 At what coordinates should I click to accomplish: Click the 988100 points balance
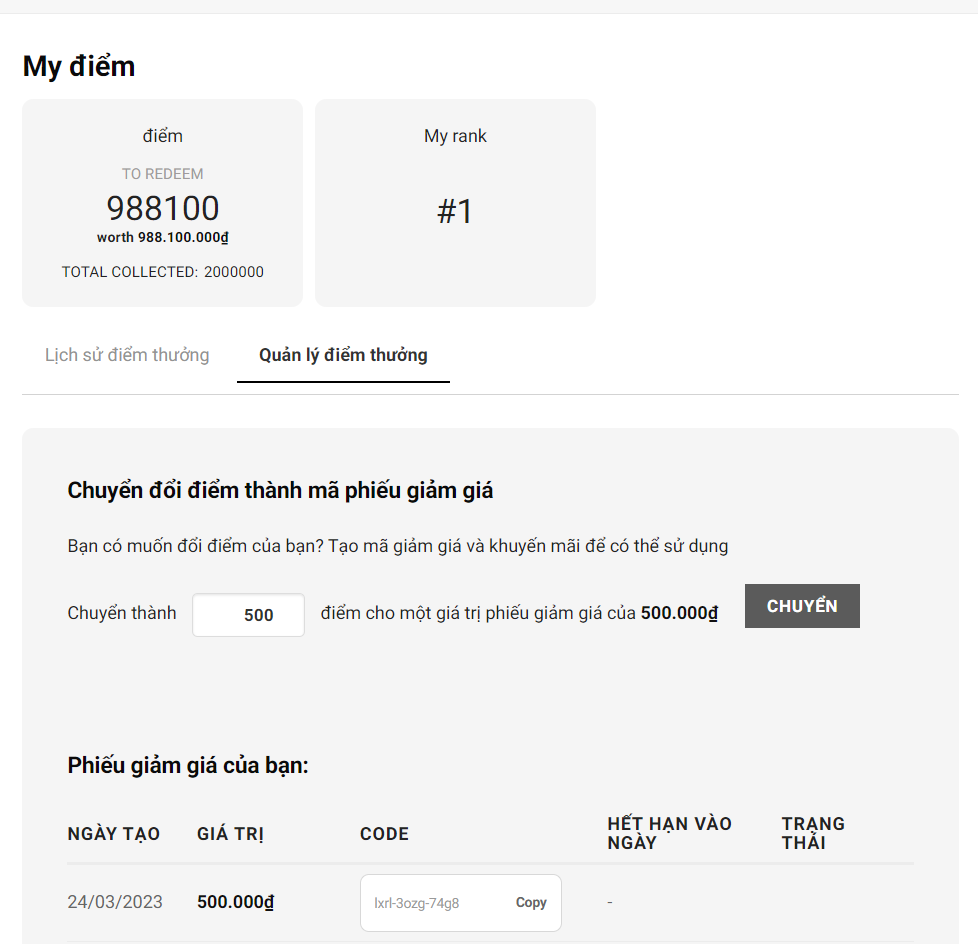coord(163,208)
